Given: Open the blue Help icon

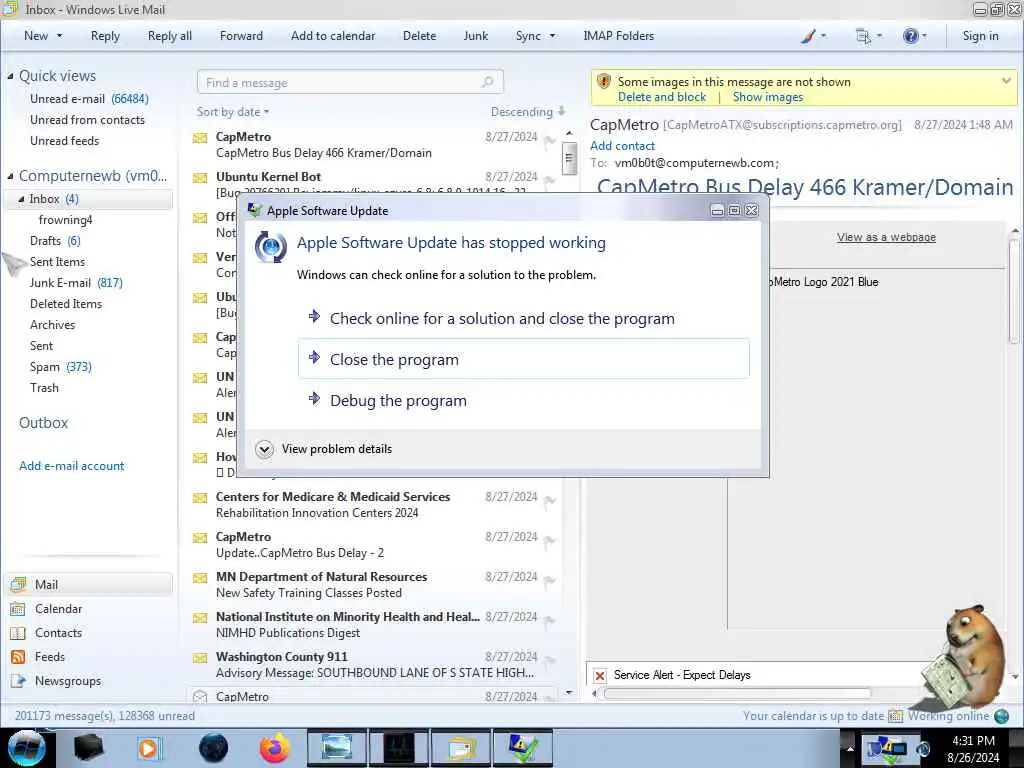Looking at the screenshot, I should (x=910, y=36).
